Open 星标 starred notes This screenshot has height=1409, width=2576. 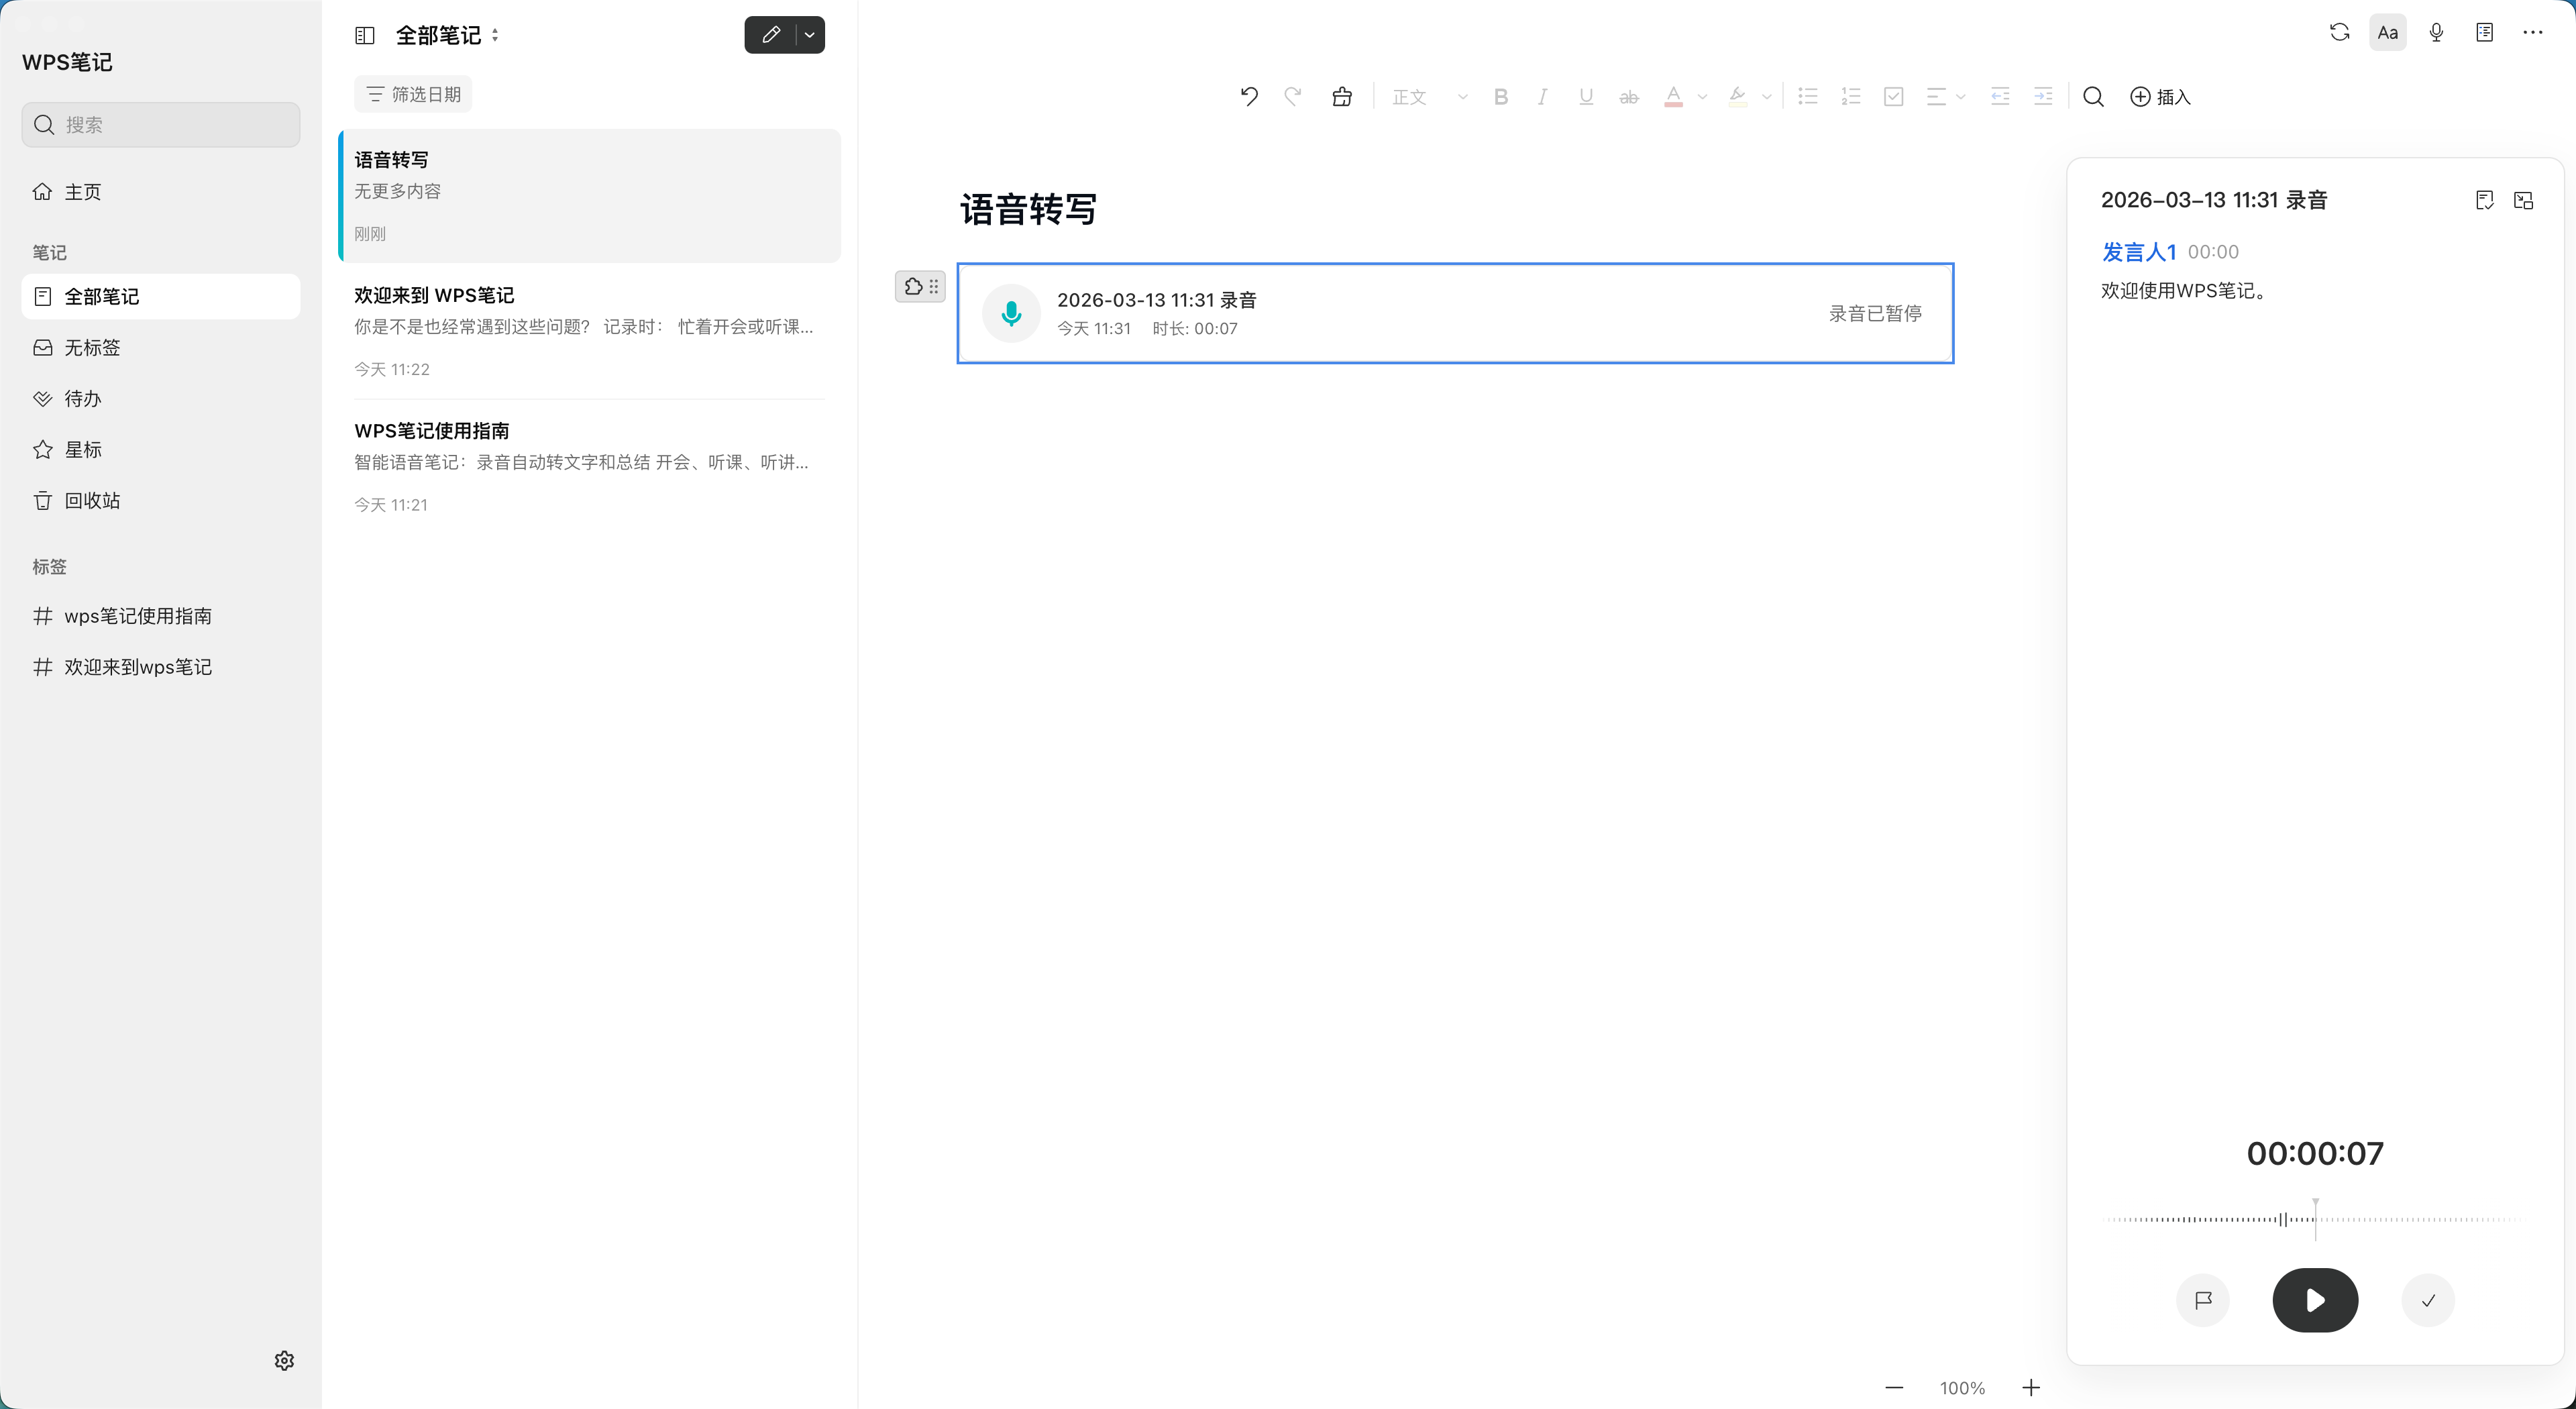pyautogui.click(x=161, y=449)
